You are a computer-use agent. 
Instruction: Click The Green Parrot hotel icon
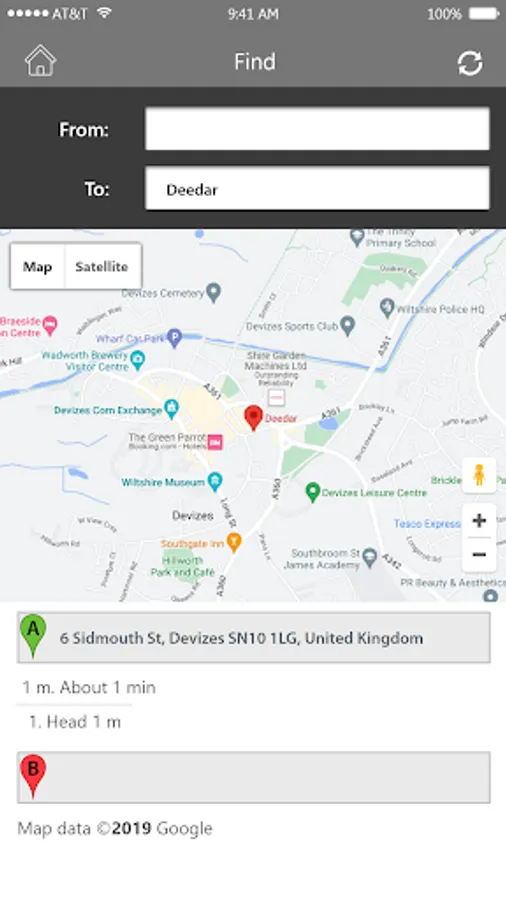click(x=215, y=442)
